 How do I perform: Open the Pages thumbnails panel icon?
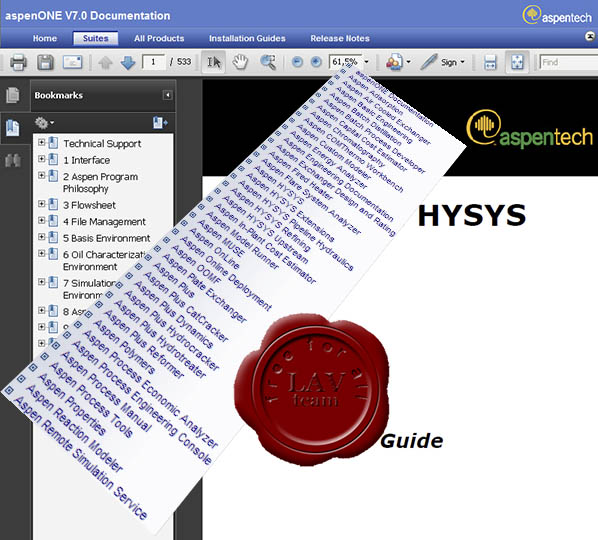[x=13, y=95]
